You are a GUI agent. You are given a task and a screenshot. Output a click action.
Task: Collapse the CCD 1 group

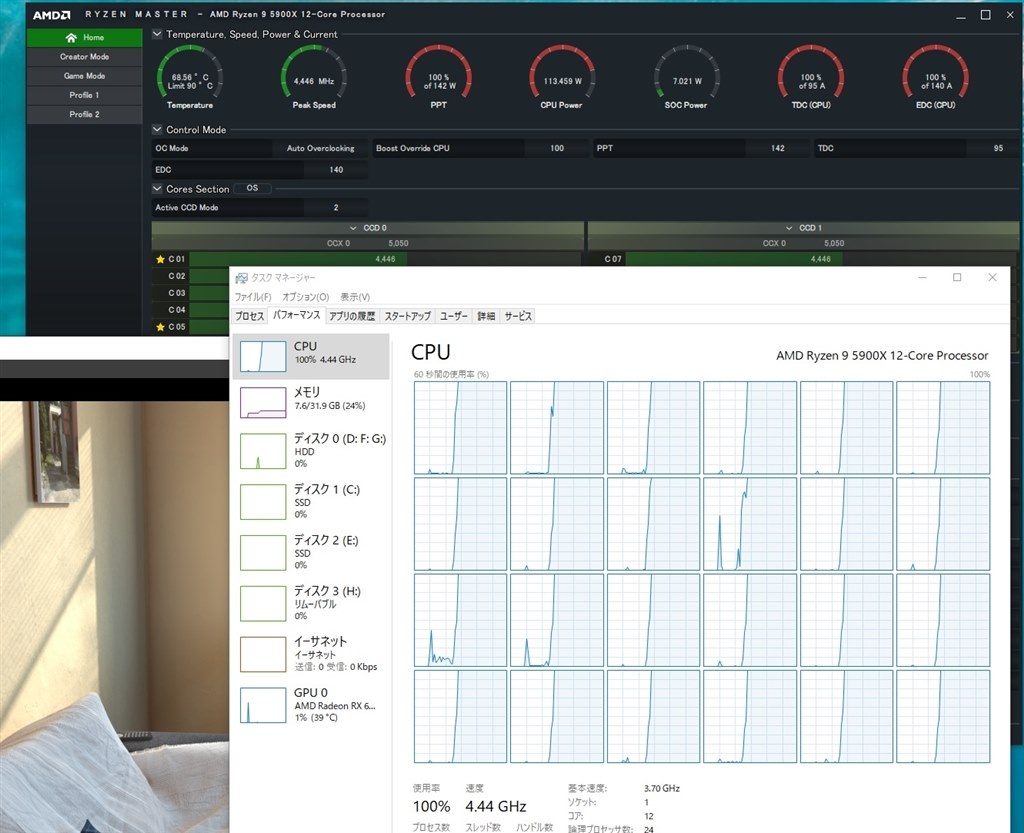pyautogui.click(x=789, y=228)
